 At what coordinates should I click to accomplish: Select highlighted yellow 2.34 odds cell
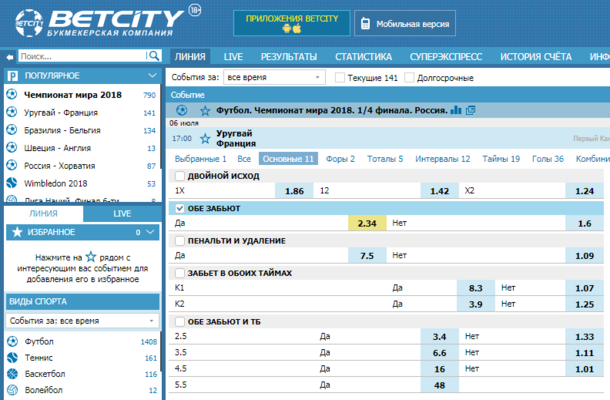(x=366, y=224)
